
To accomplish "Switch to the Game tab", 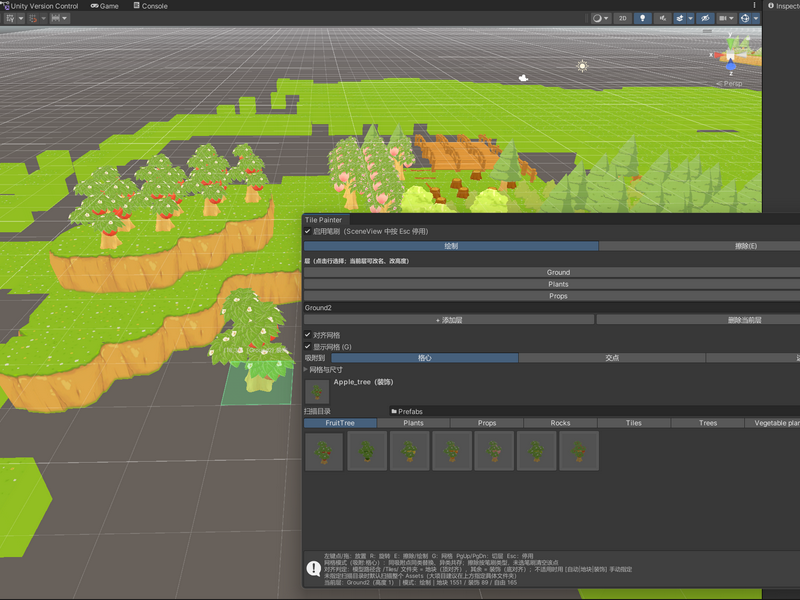I will [x=105, y=6].
